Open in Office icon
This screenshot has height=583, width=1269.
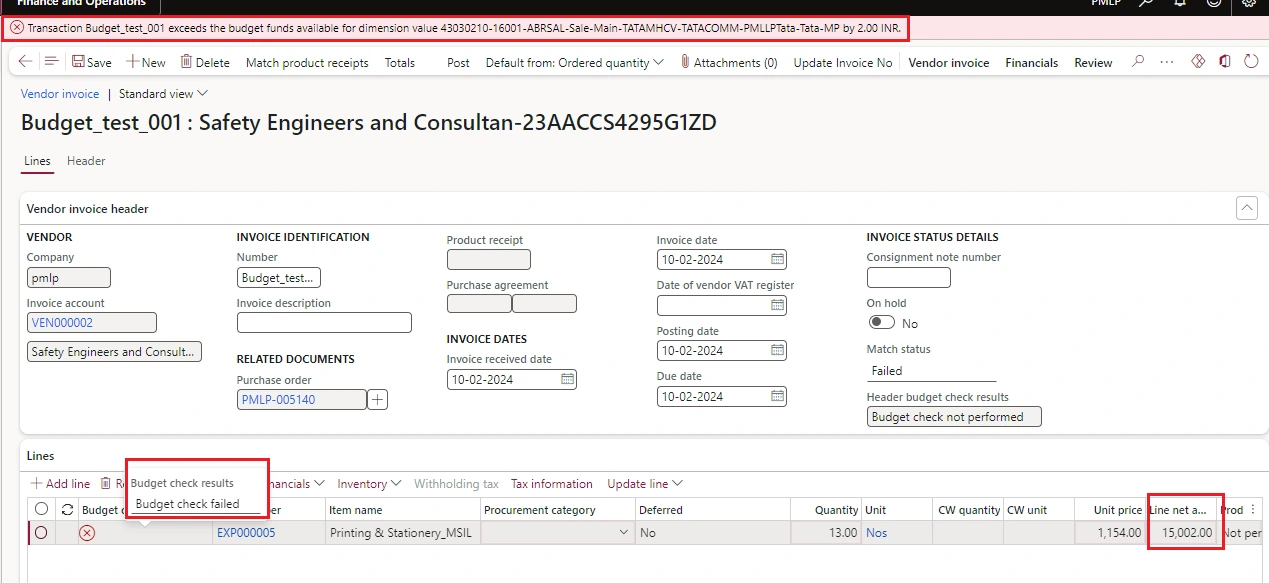click(x=1224, y=62)
